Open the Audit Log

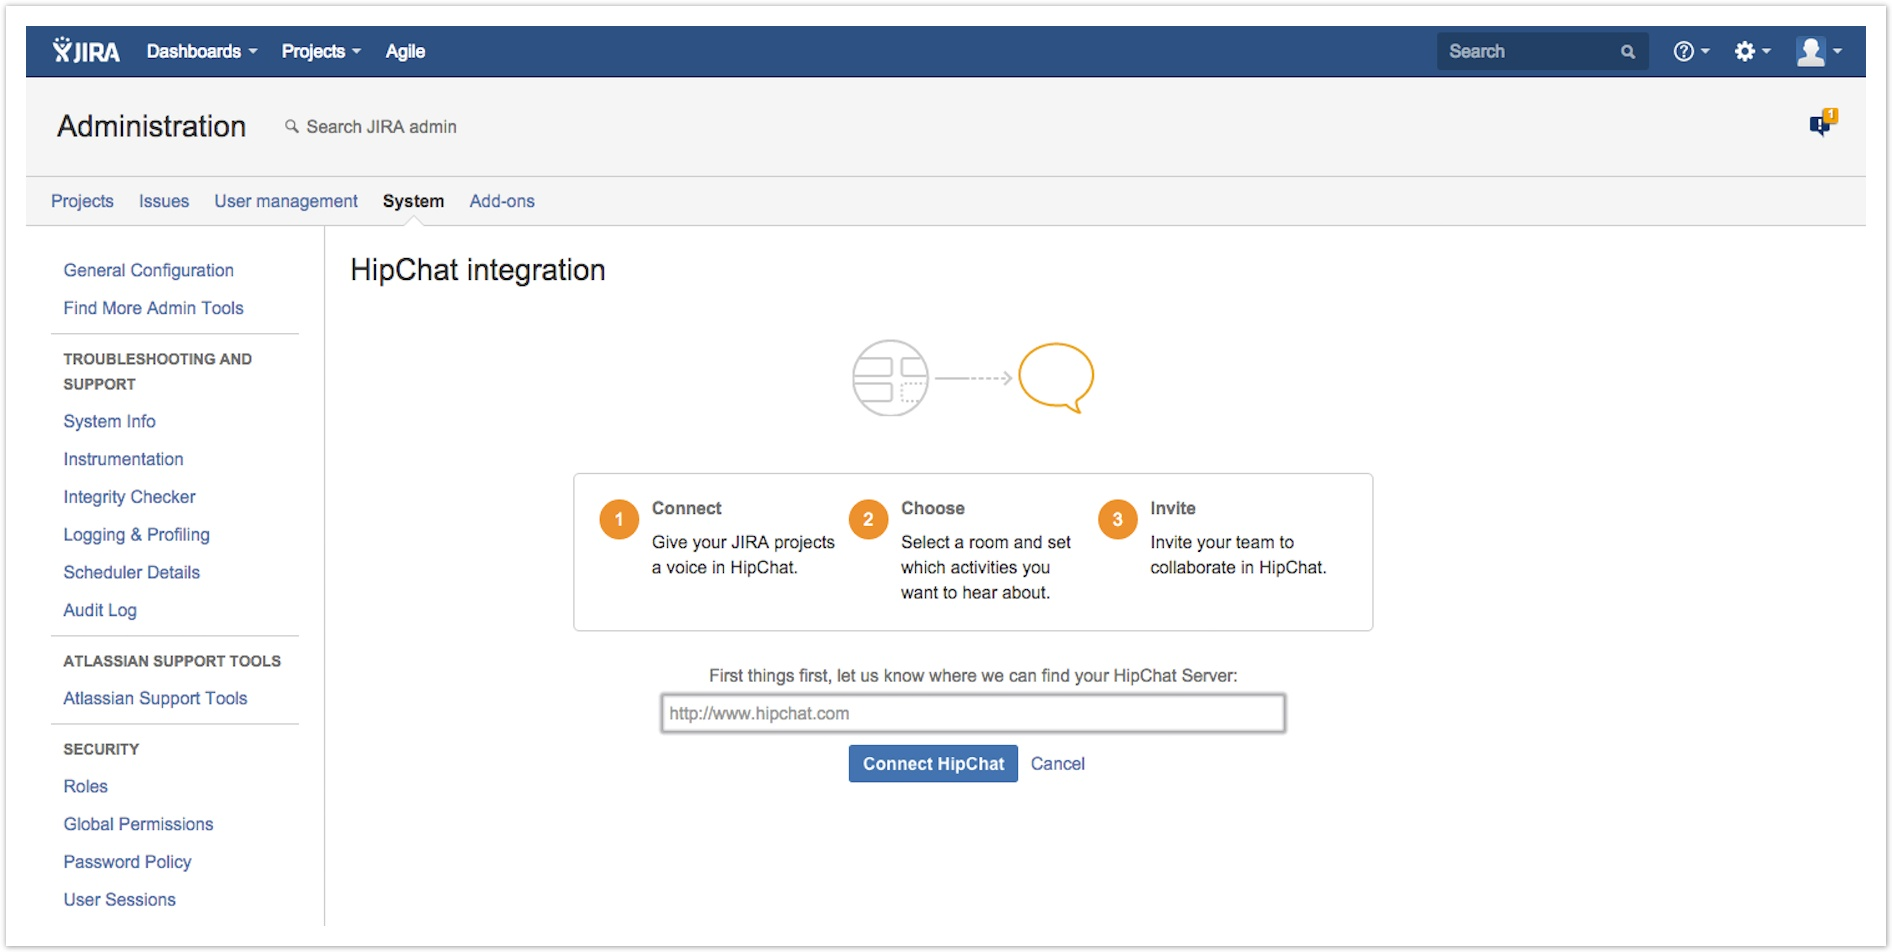tap(100, 610)
